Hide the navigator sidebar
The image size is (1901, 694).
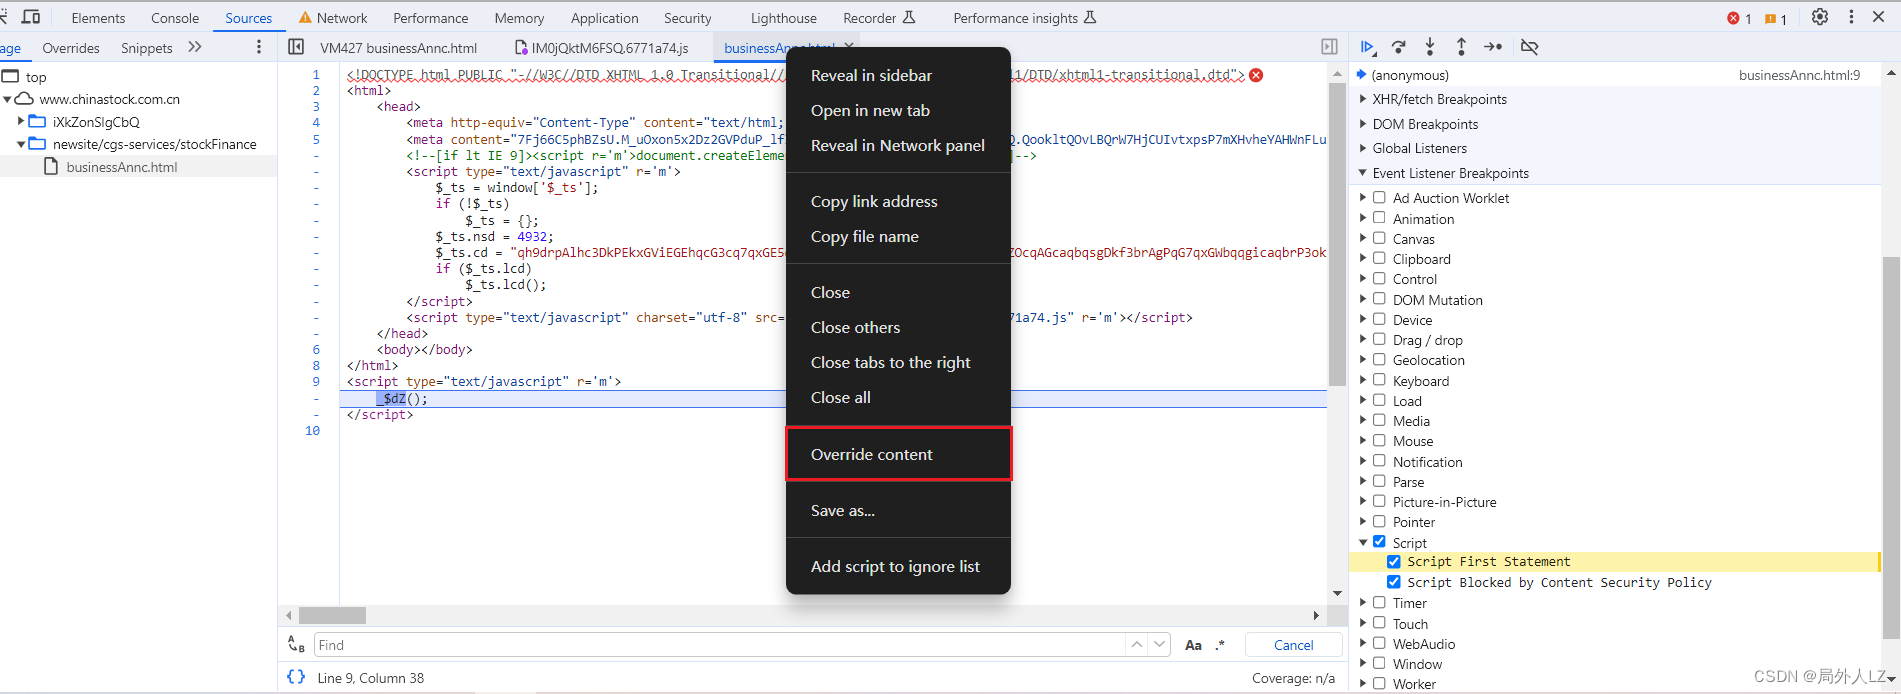click(296, 47)
